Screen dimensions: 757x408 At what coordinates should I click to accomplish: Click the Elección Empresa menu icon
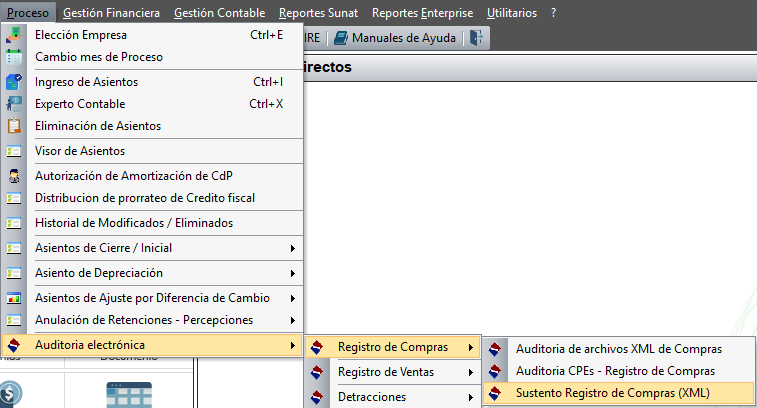click(x=14, y=35)
